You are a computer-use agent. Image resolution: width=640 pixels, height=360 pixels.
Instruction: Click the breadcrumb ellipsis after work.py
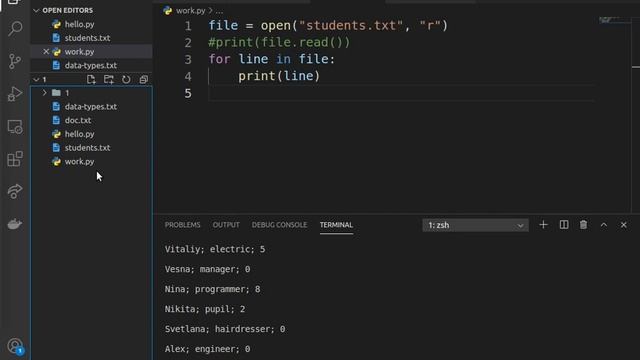point(219,11)
